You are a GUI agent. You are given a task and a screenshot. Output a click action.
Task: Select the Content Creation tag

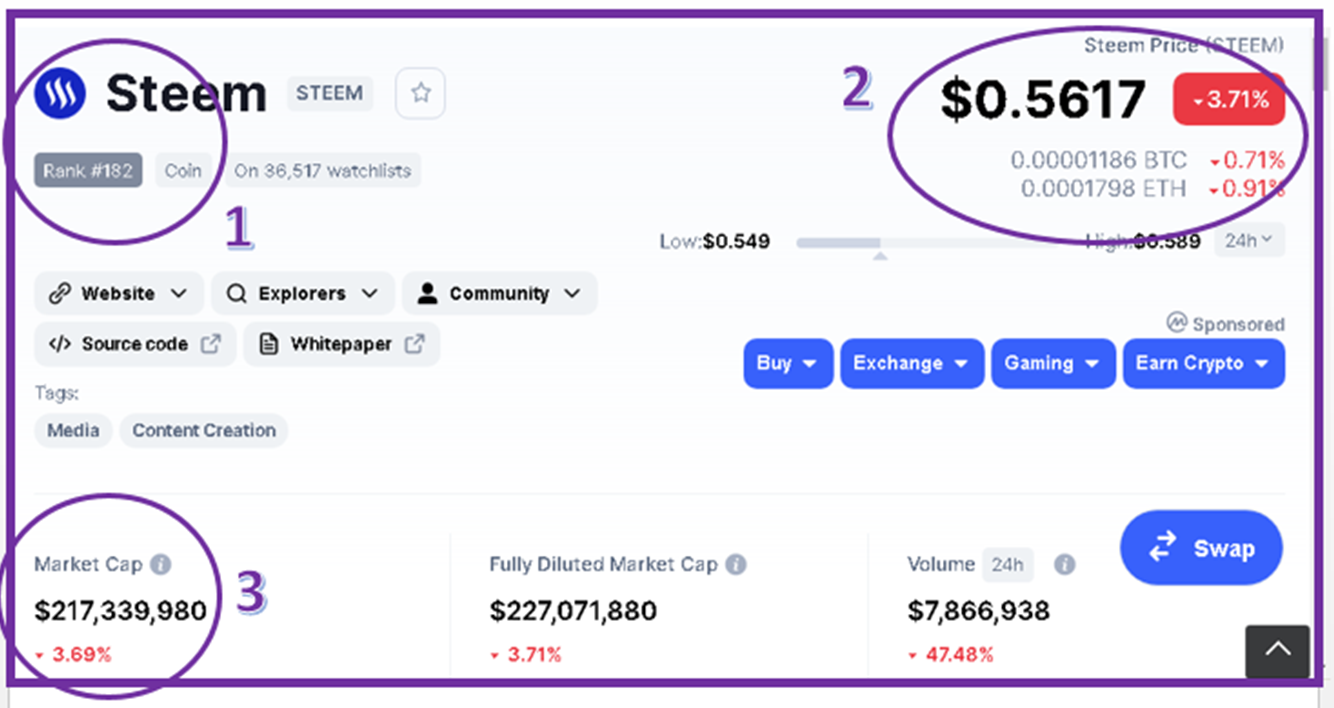(x=204, y=431)
